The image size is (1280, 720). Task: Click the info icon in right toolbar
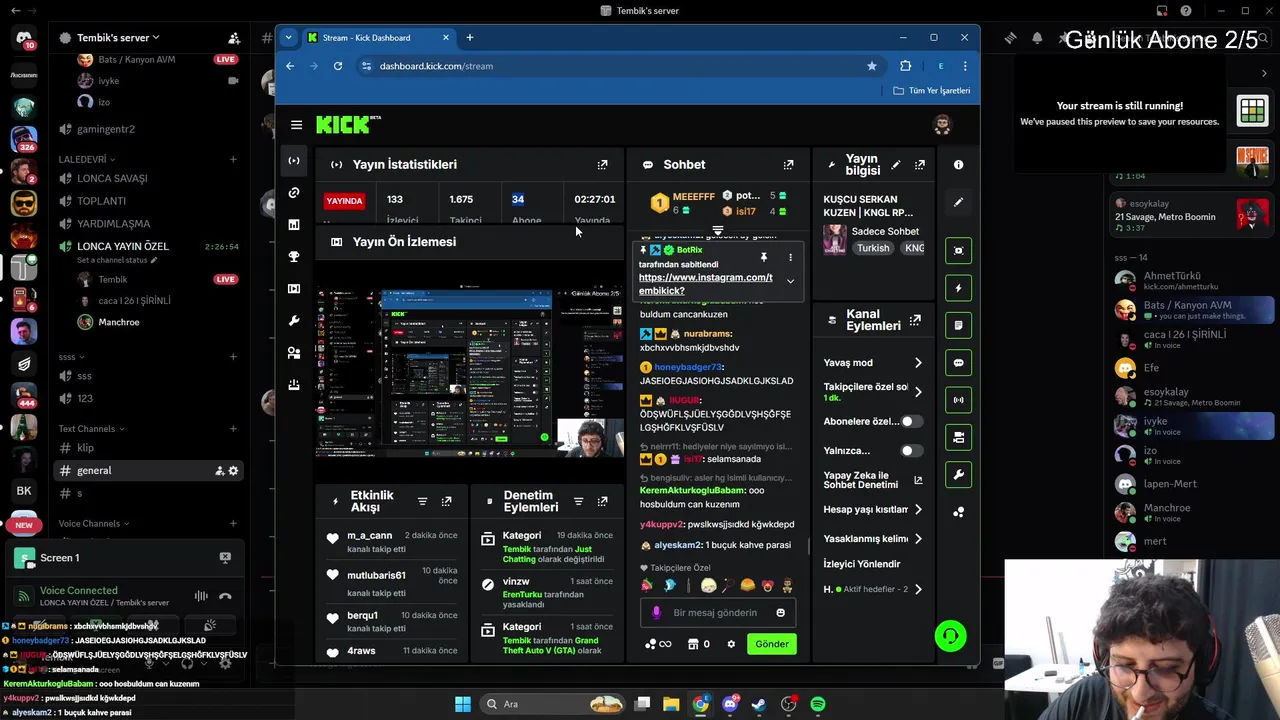(x=958, y=165)
